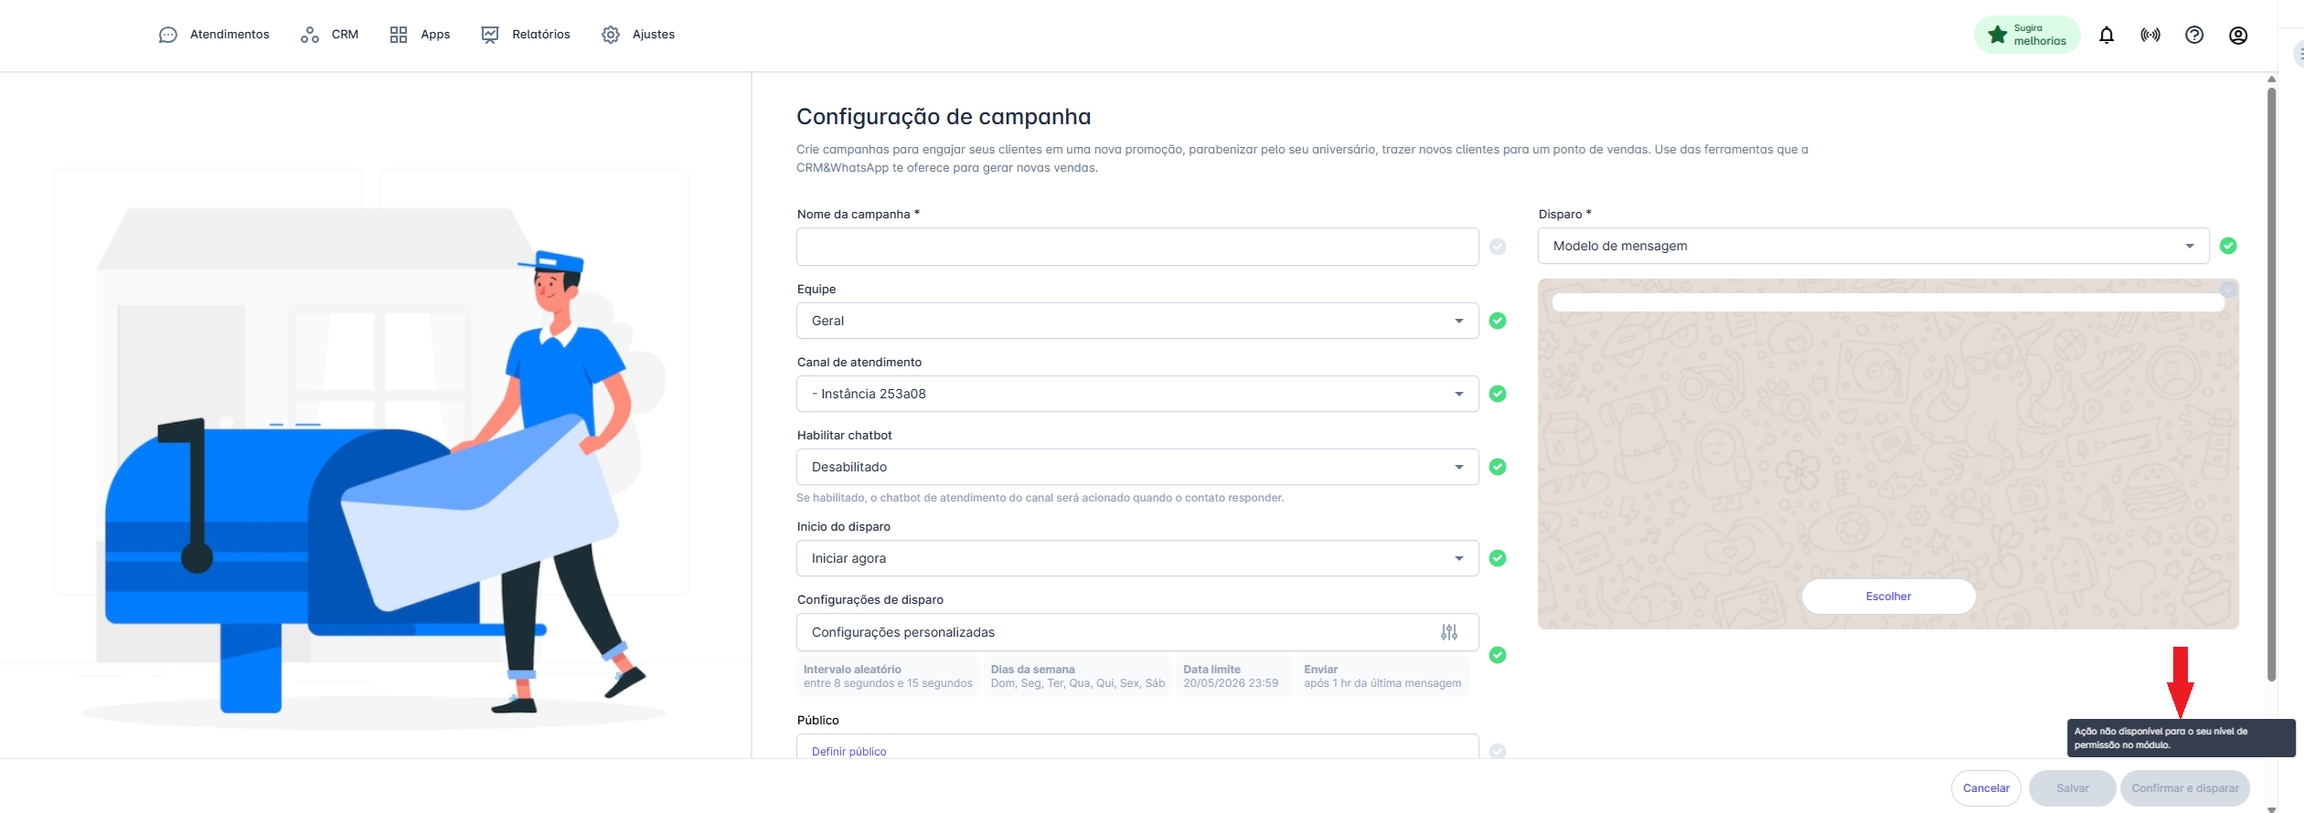
Task: Click the green check next to Canal de atendimento
Action: click(x=1497, y=394)
